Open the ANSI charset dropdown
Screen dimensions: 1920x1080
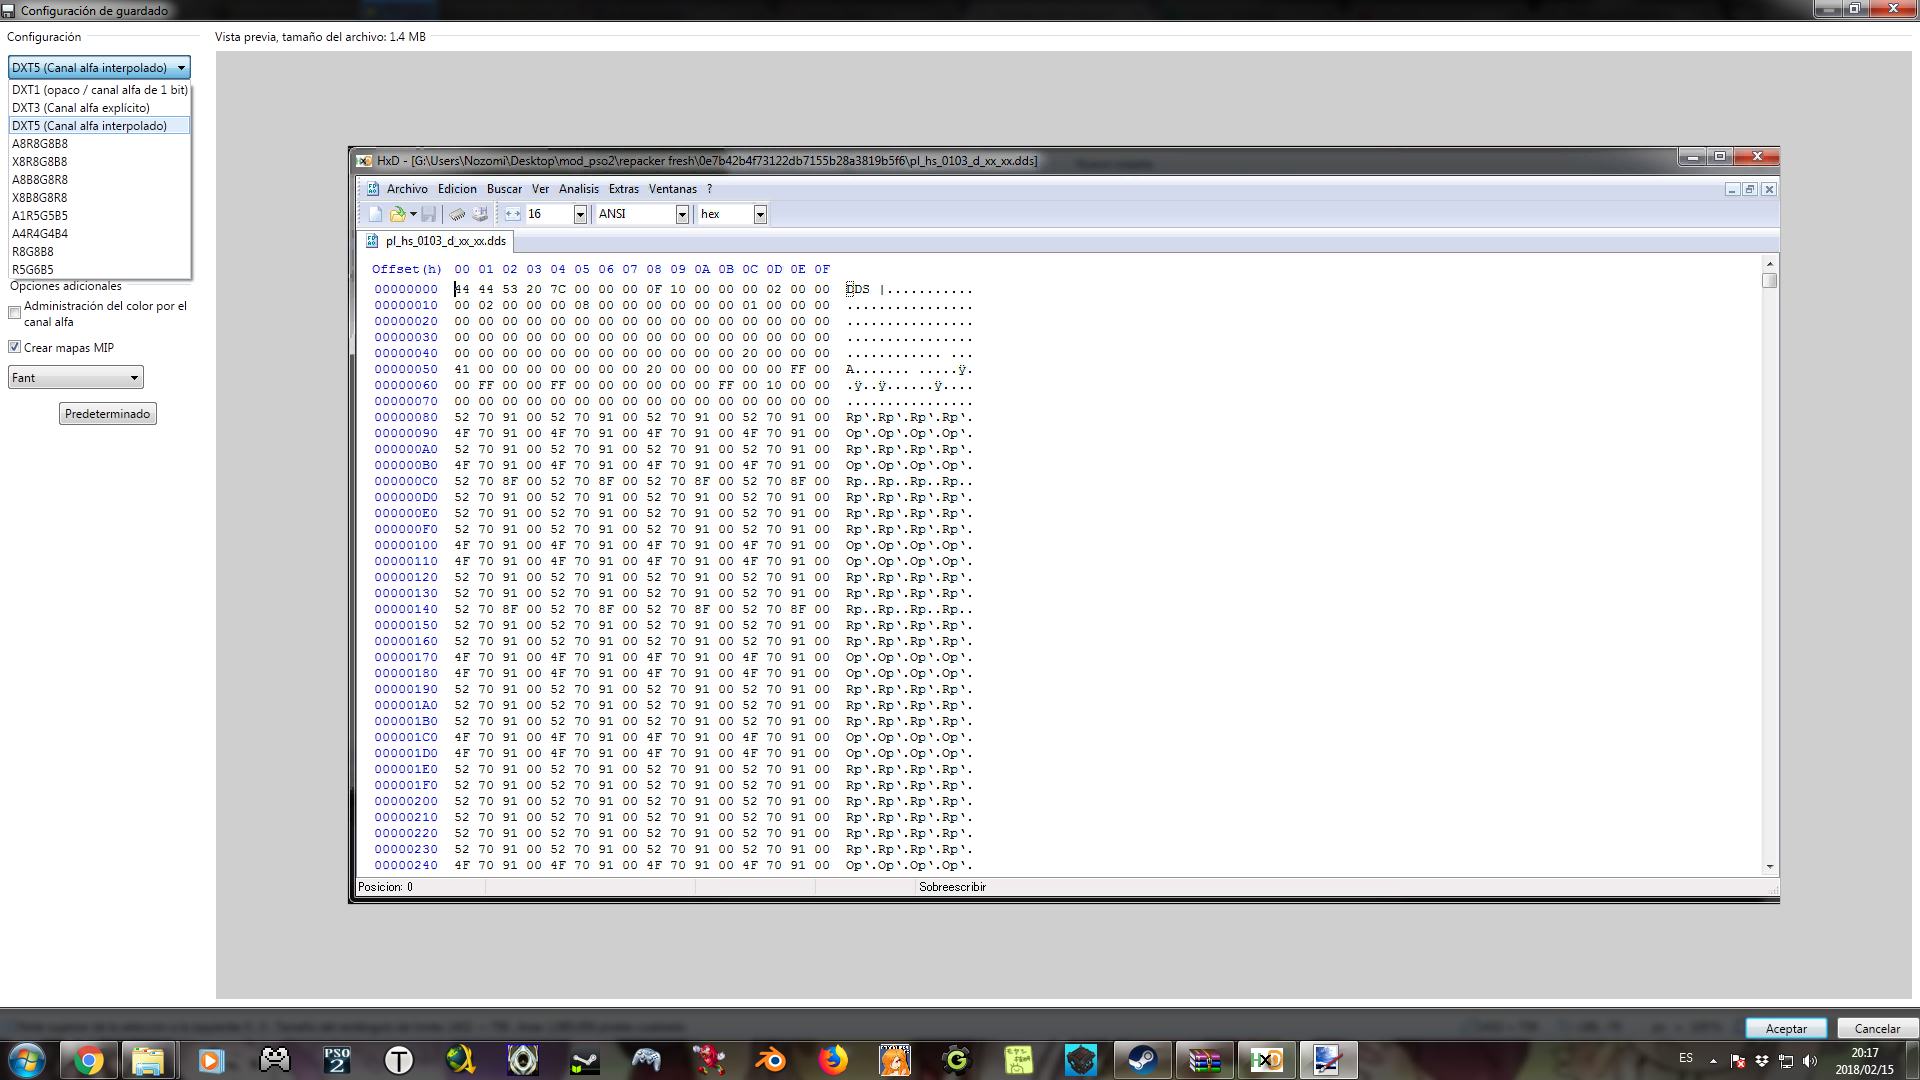pyautogui.click(x=682, y=214)
